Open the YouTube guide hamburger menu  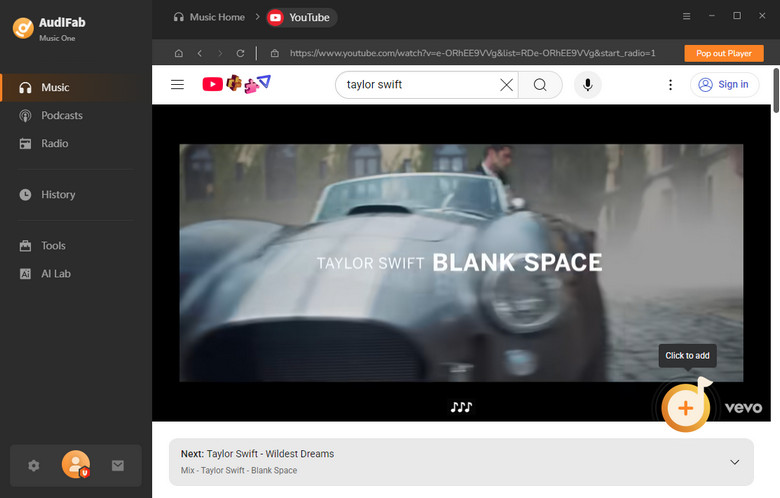(x=178, y=85)
